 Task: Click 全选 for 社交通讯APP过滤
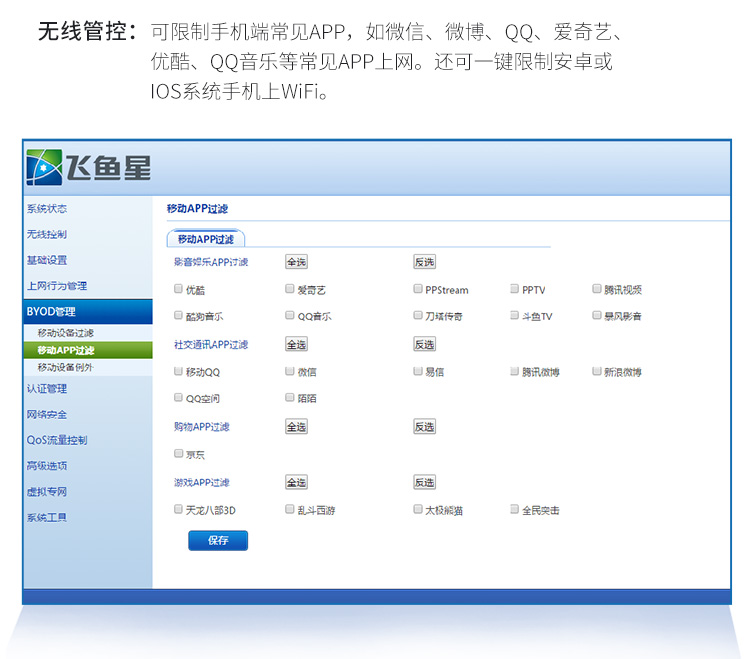click(x=297, y=344)
